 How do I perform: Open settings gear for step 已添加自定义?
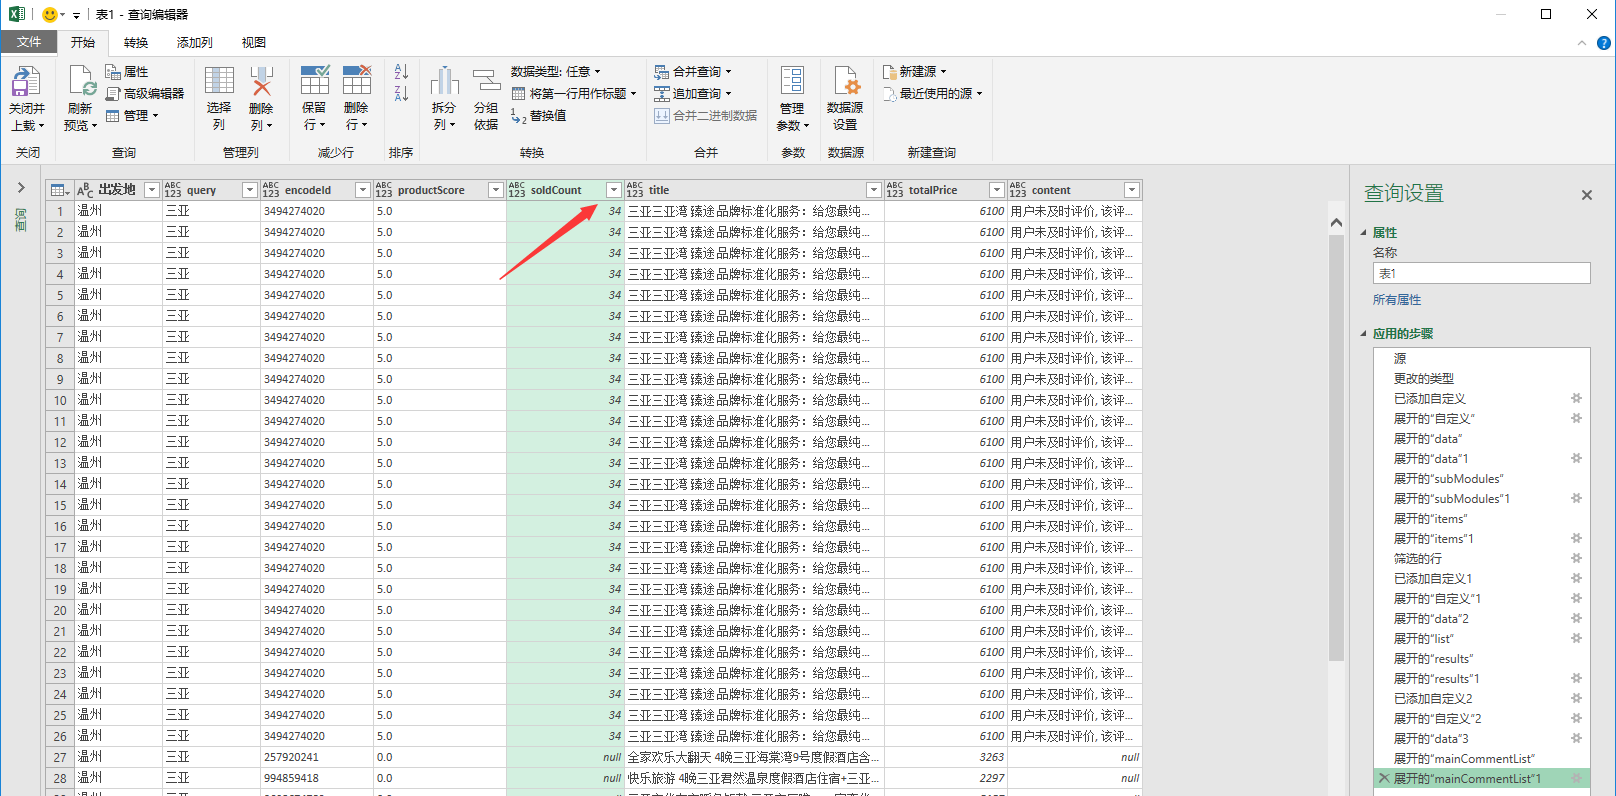[1577, 398]
